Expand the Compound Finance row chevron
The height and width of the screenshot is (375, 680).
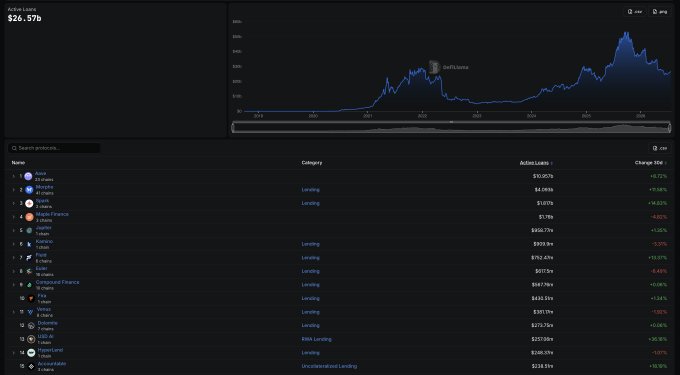pos(13,285)
